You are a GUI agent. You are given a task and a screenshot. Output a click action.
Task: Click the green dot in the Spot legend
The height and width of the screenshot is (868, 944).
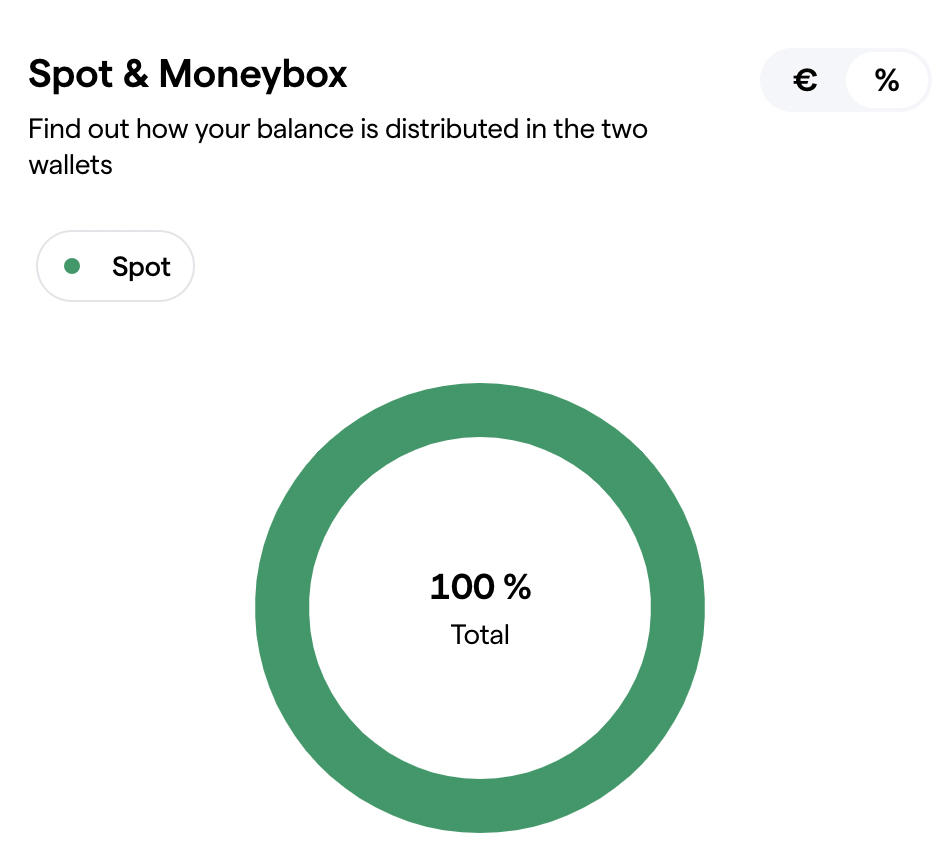pos(72,266)
